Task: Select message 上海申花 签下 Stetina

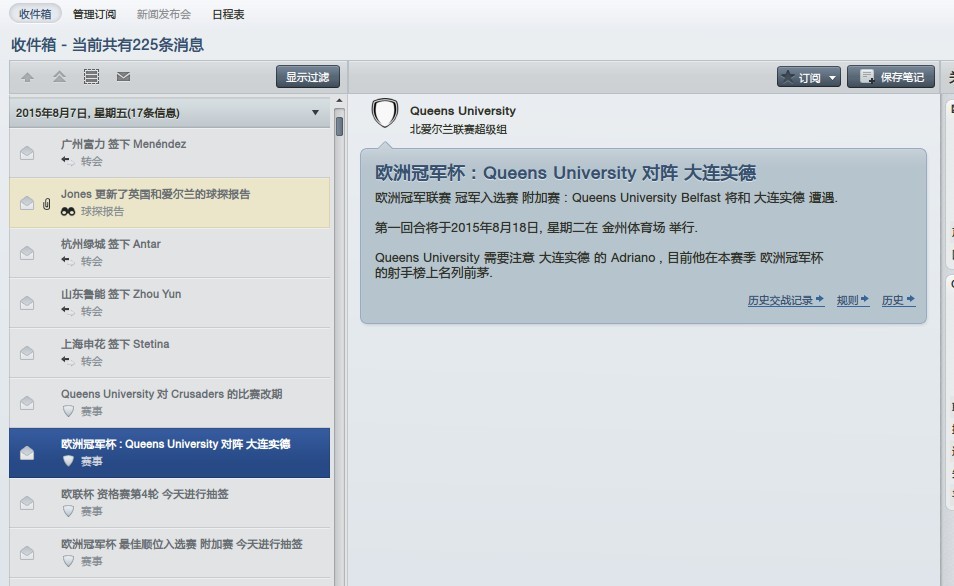Action: tap(170, 353)
